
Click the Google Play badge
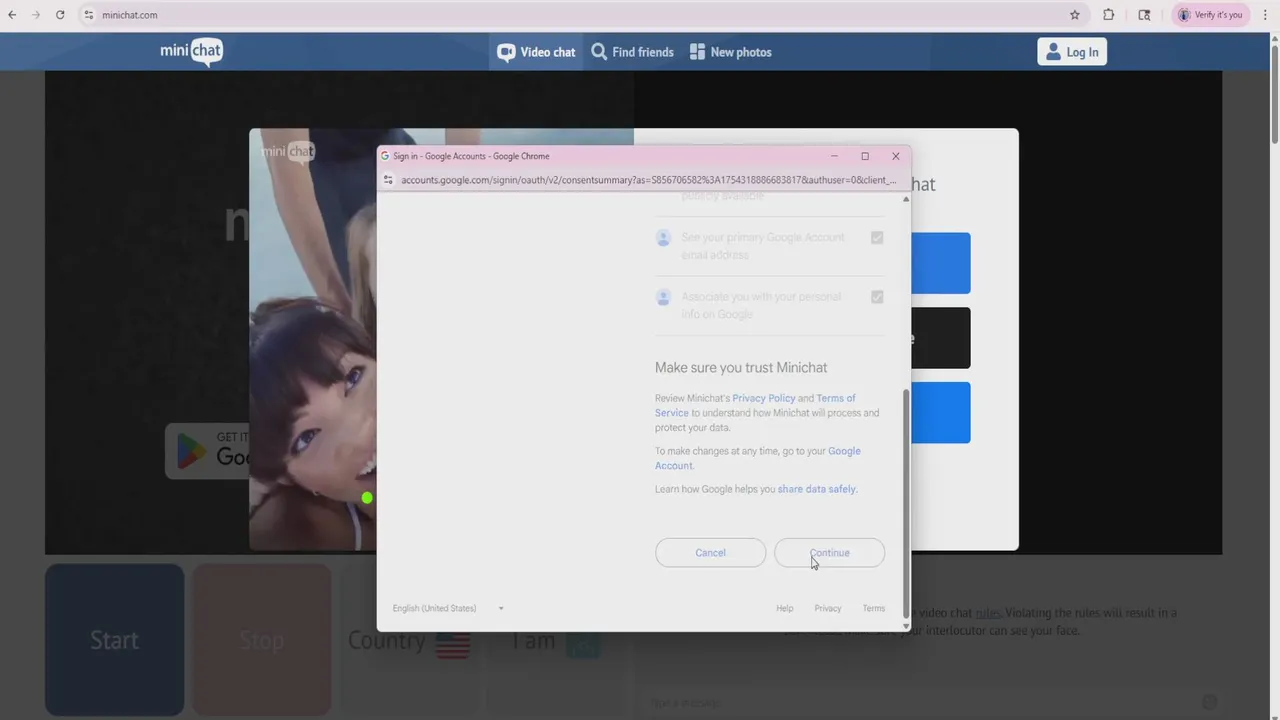[207, 451]
